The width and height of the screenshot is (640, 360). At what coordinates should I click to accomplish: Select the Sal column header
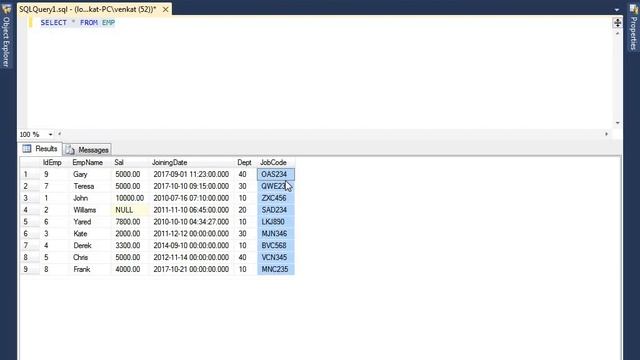point(130,162)
